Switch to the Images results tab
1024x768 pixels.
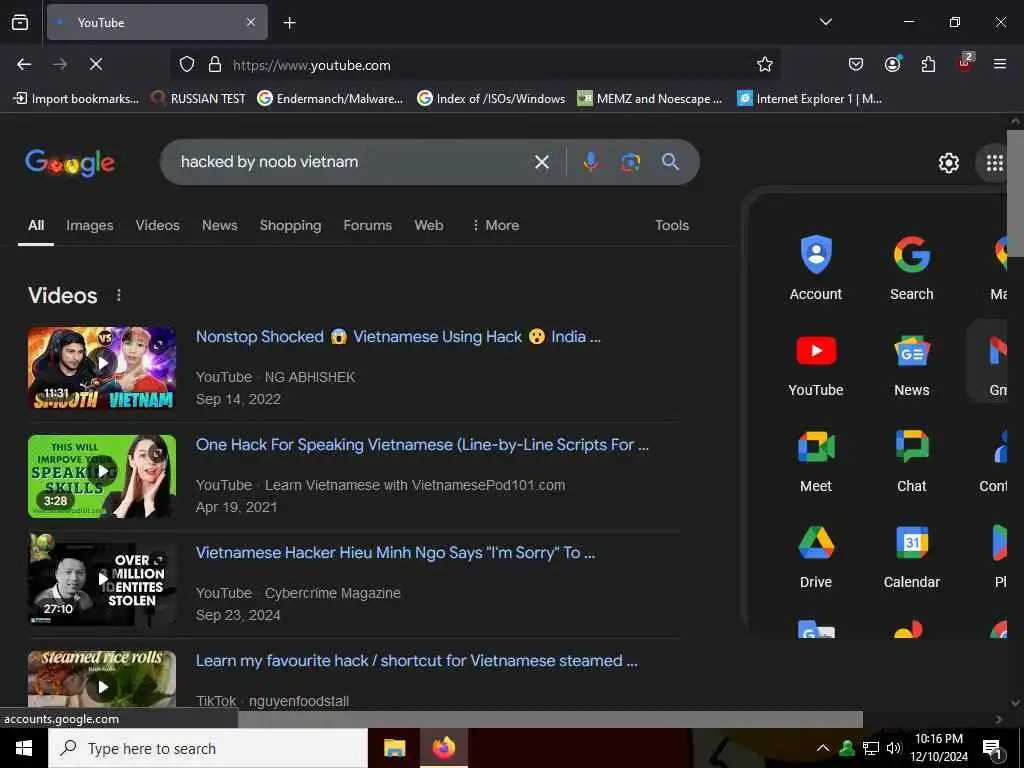(89, 225)
